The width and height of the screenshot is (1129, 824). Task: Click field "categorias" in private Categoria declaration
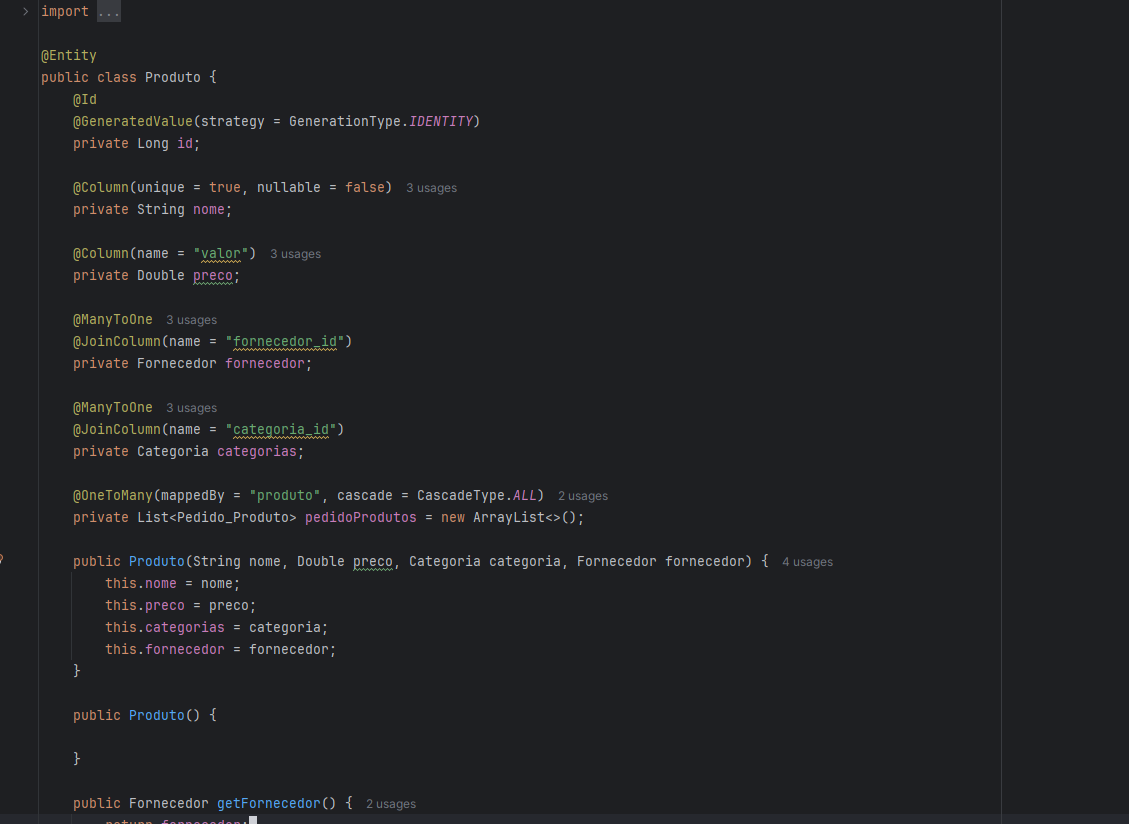257,452
